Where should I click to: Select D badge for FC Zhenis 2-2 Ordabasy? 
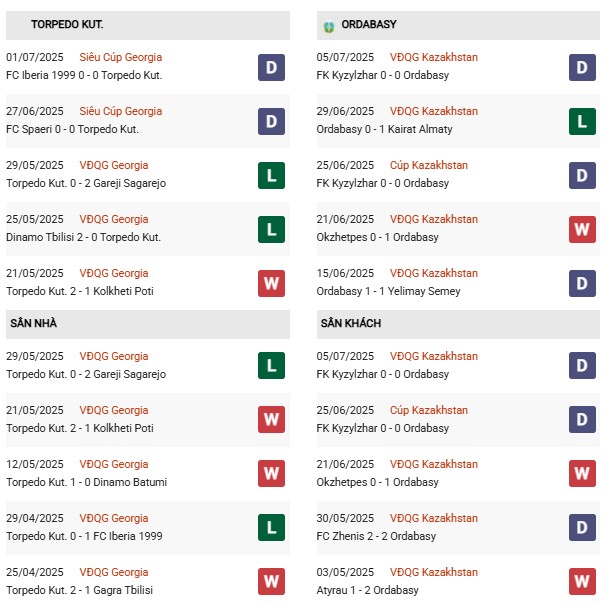click(582, 527)
